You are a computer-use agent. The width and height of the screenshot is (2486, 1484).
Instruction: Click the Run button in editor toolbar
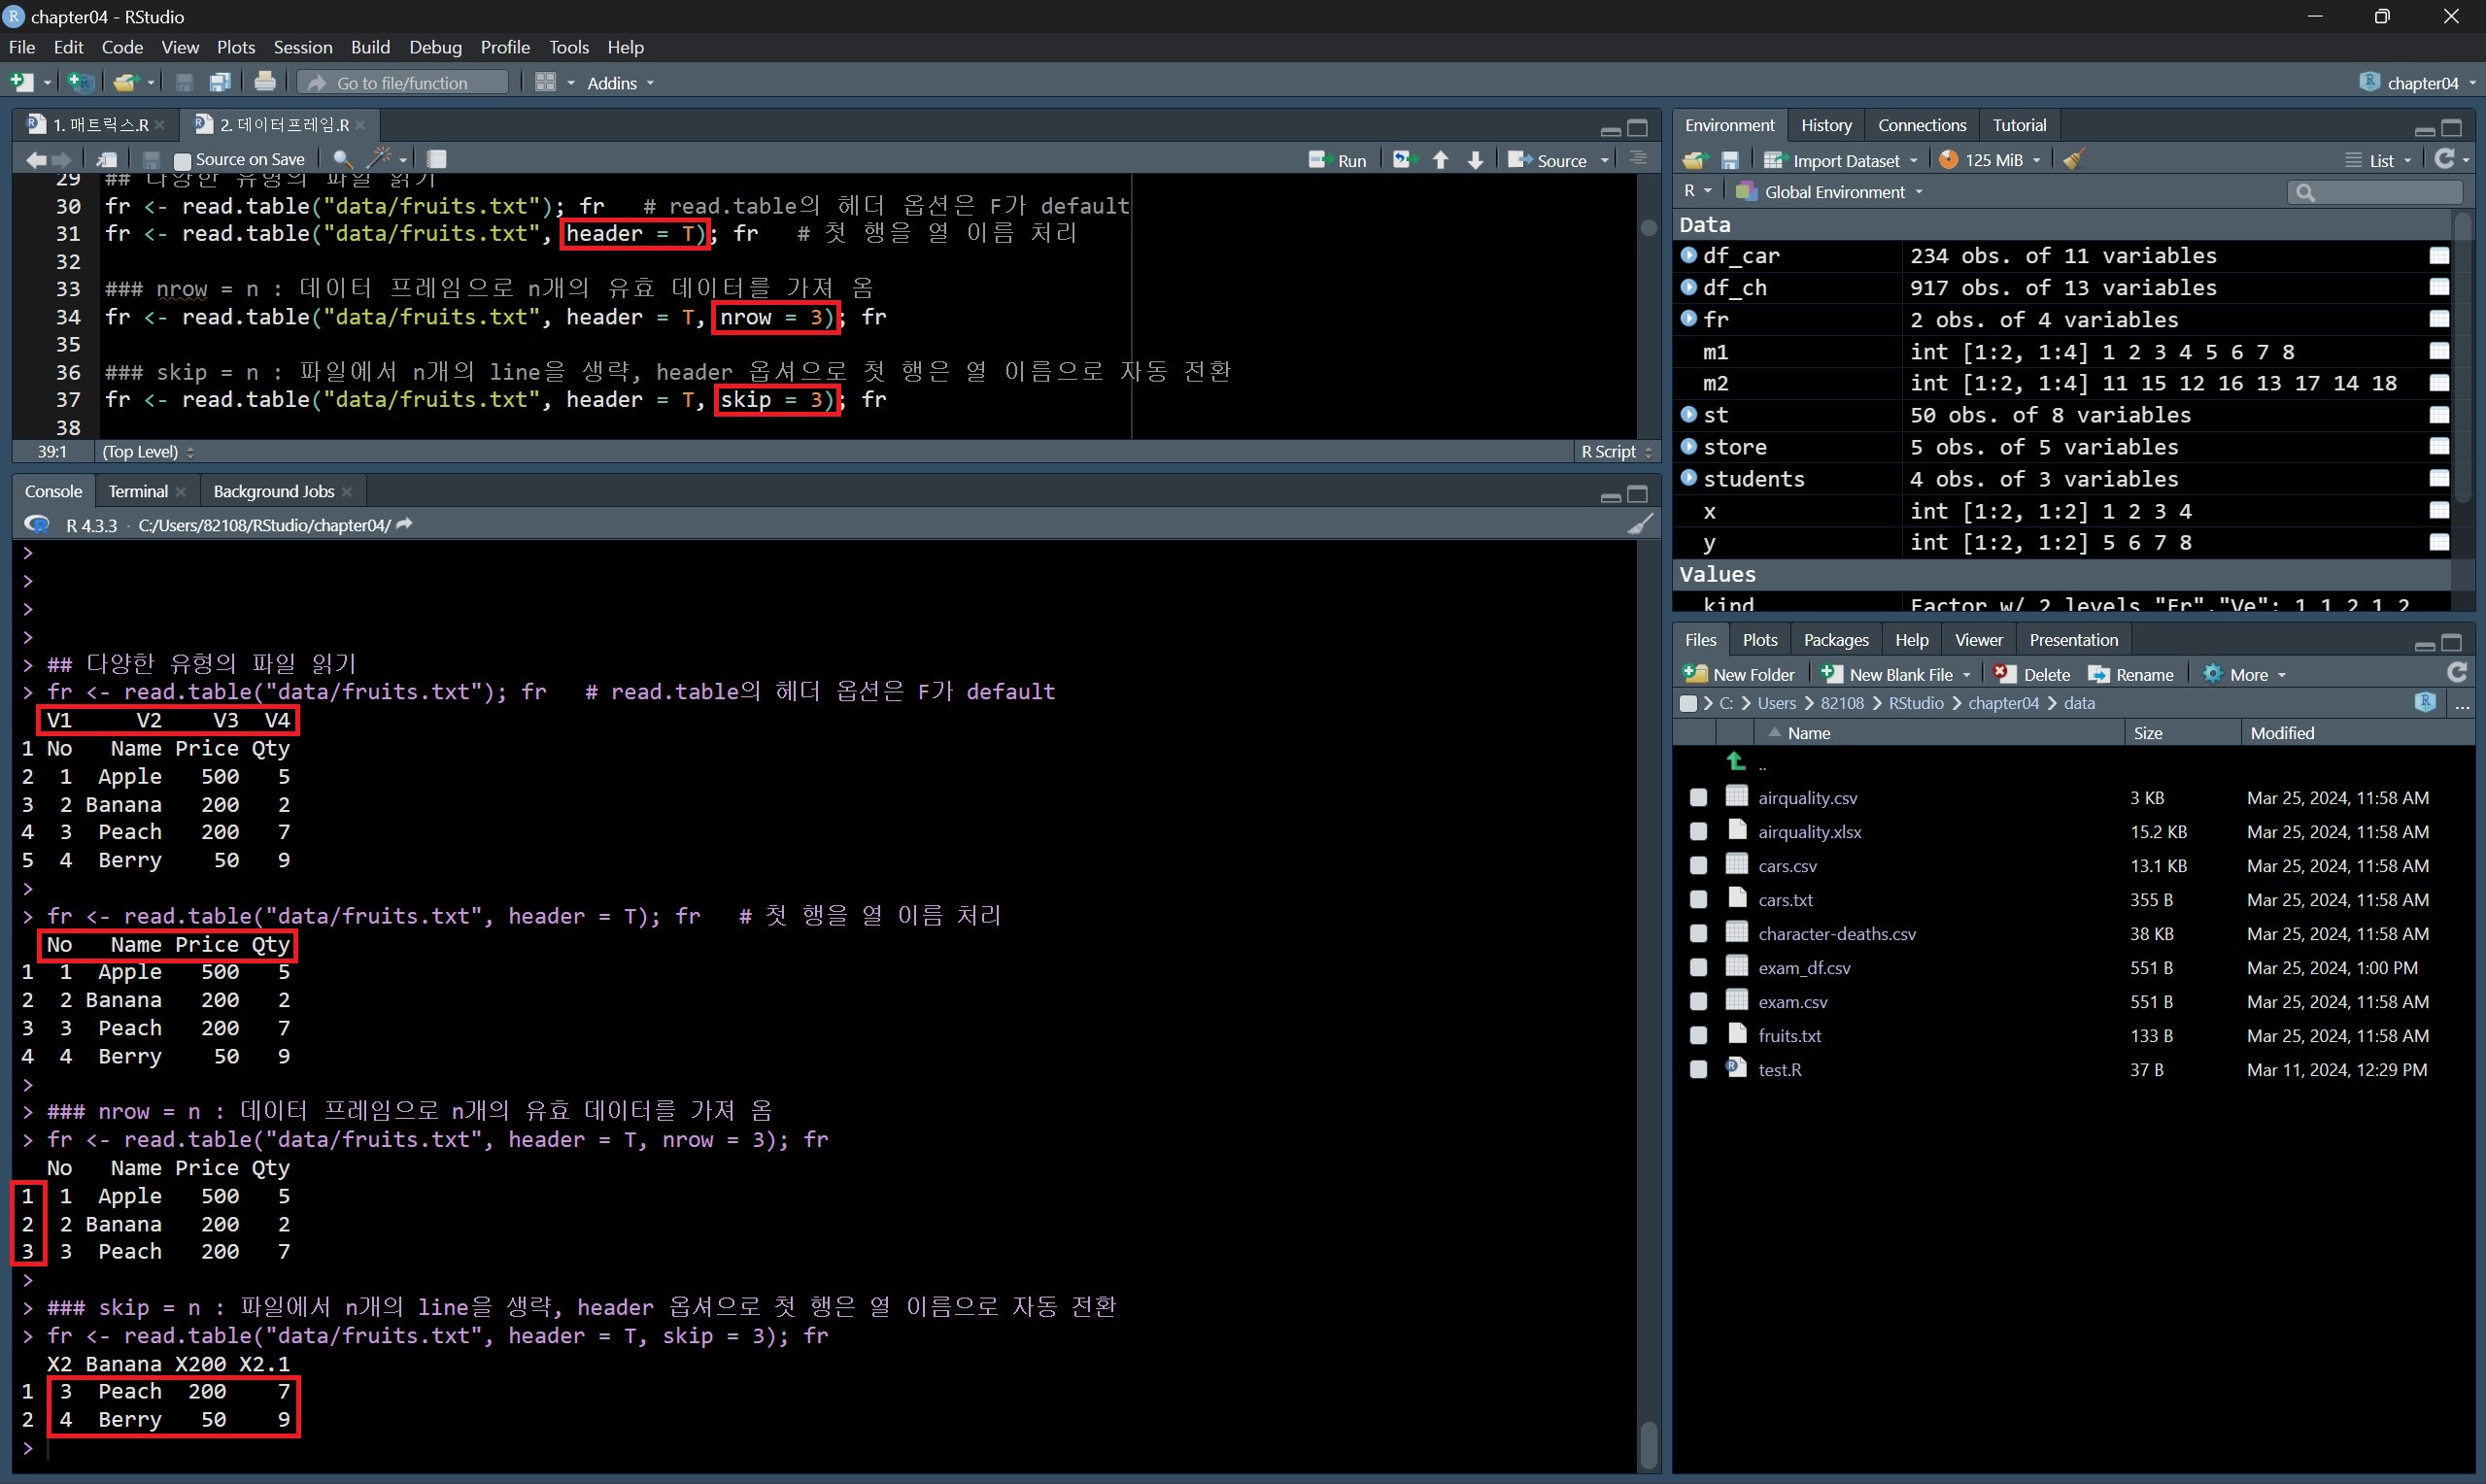tap(1338, 160)
